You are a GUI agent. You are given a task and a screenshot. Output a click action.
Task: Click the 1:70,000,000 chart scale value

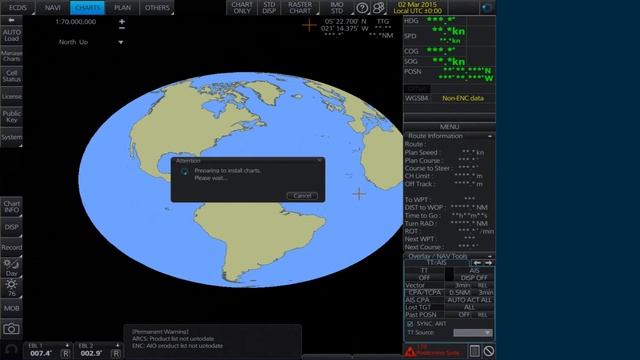tap(76, 22)
